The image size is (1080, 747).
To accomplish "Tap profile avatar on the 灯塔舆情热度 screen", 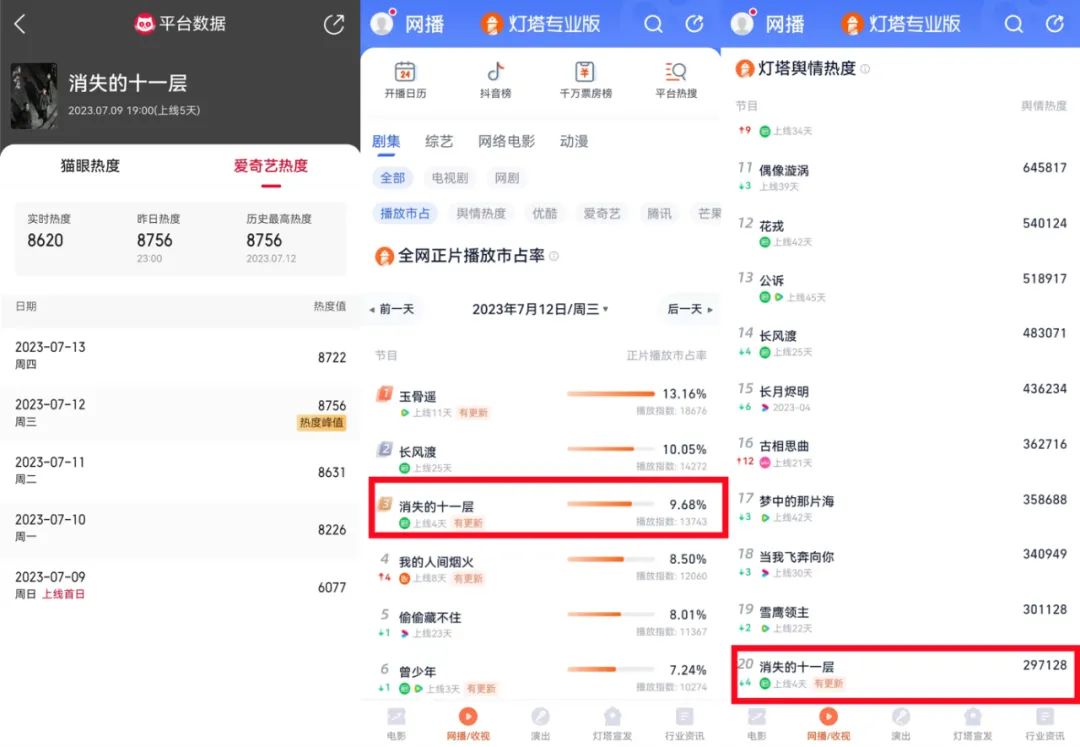I will click(x=742, y=23).
